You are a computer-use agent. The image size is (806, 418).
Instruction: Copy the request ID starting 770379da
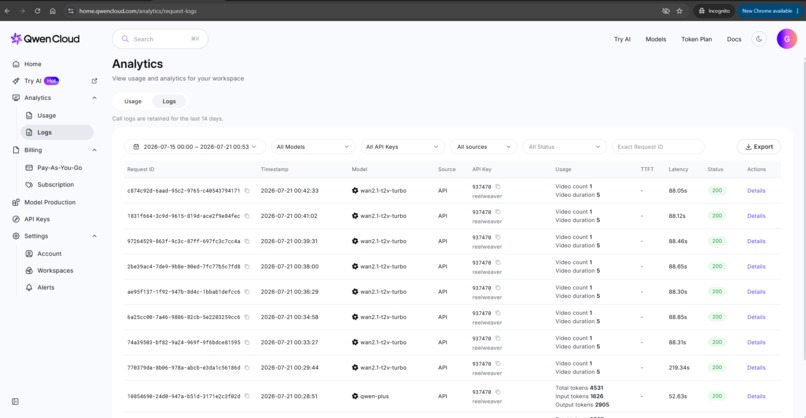click(x=247, y=368)
